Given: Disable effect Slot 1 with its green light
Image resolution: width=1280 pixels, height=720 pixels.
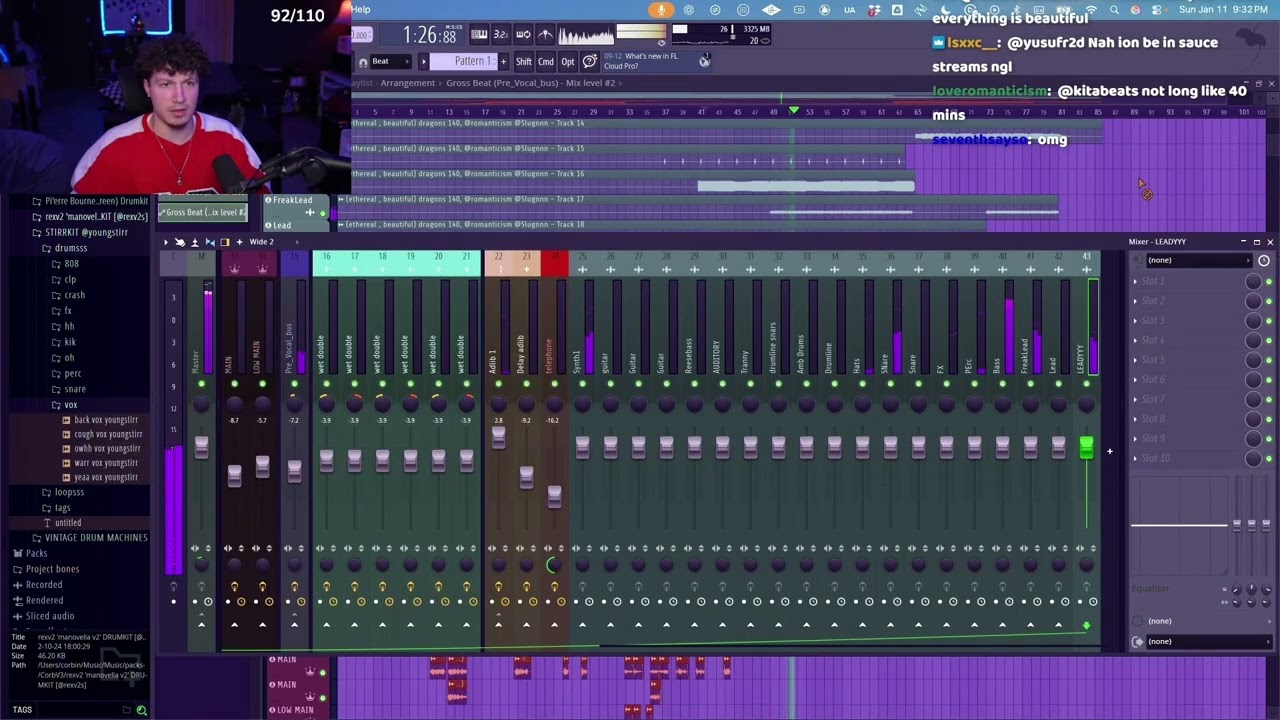Looking at the screenshot, I should tap(1269, 281).
